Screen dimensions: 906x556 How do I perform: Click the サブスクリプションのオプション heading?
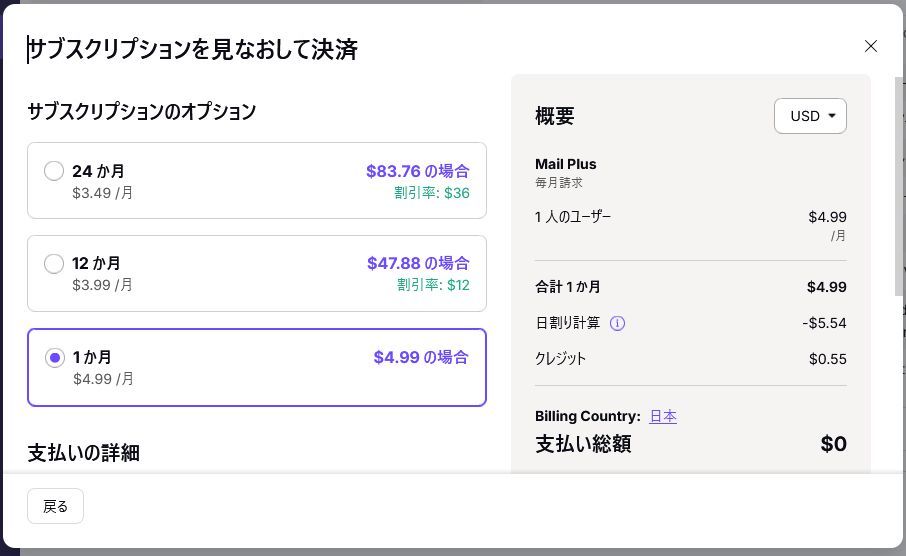[x=142, y=111]
